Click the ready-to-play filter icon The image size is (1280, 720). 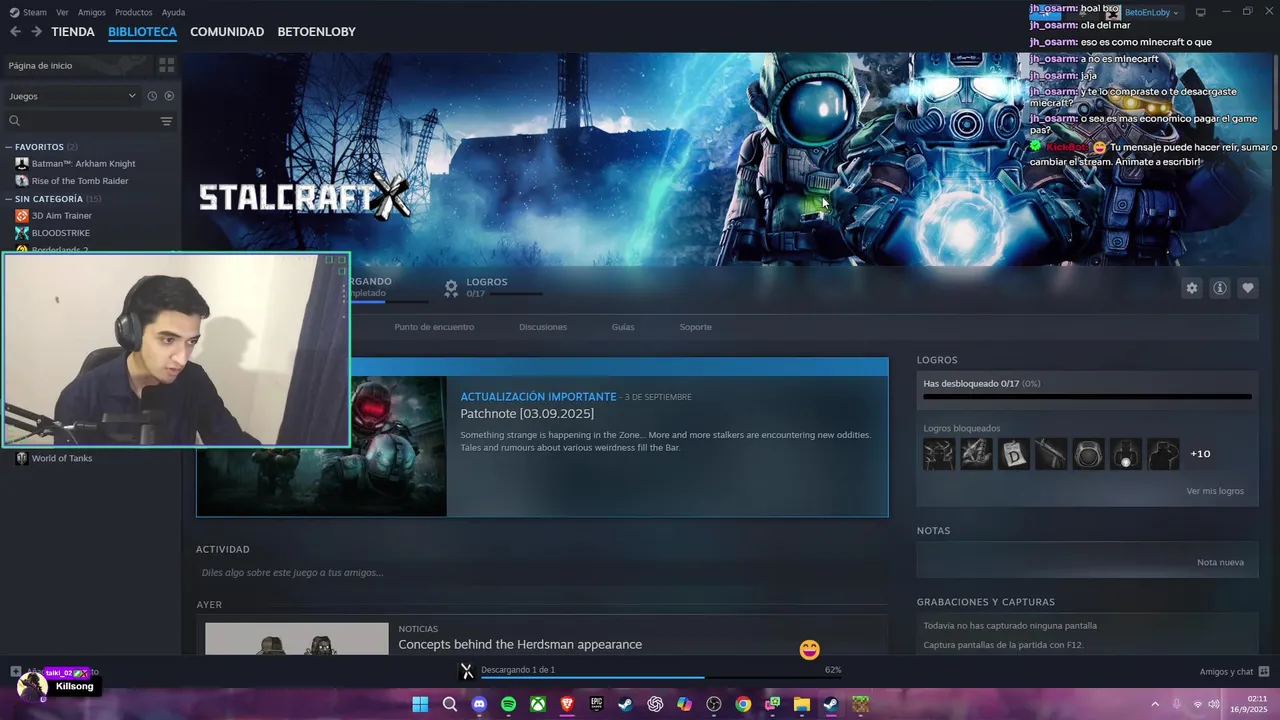[x=169, y=96]
